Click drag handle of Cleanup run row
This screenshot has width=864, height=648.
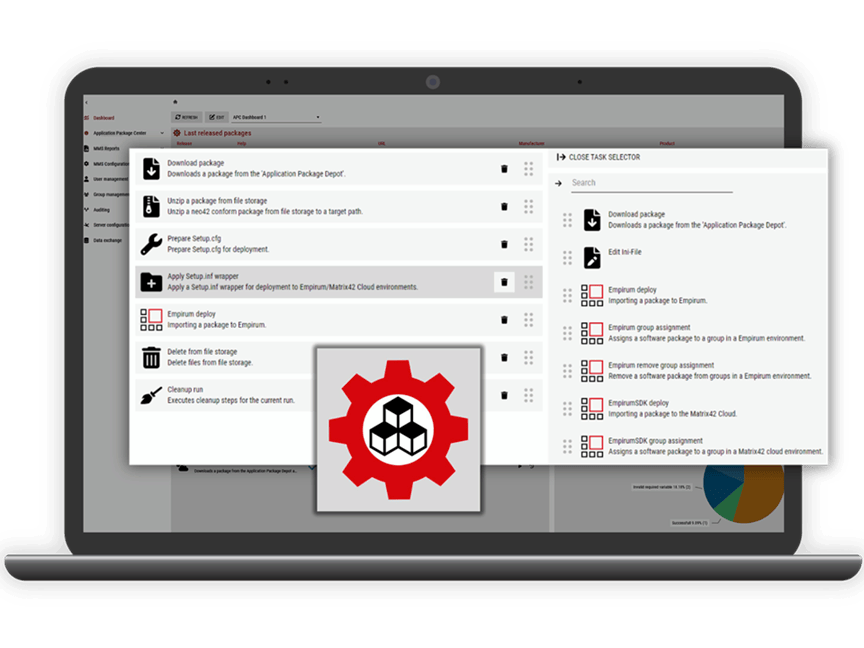click(x=528, y=395)
